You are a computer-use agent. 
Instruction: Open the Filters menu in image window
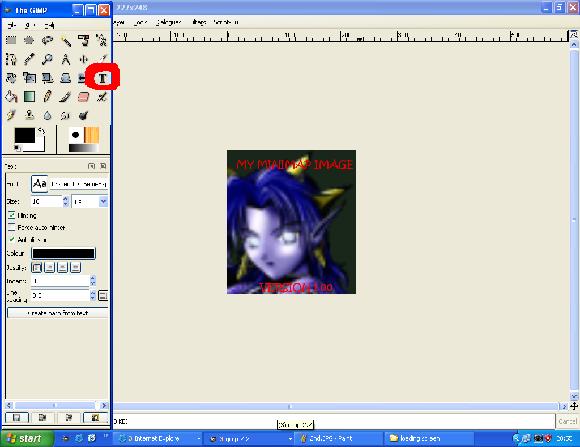pos(199,22)
